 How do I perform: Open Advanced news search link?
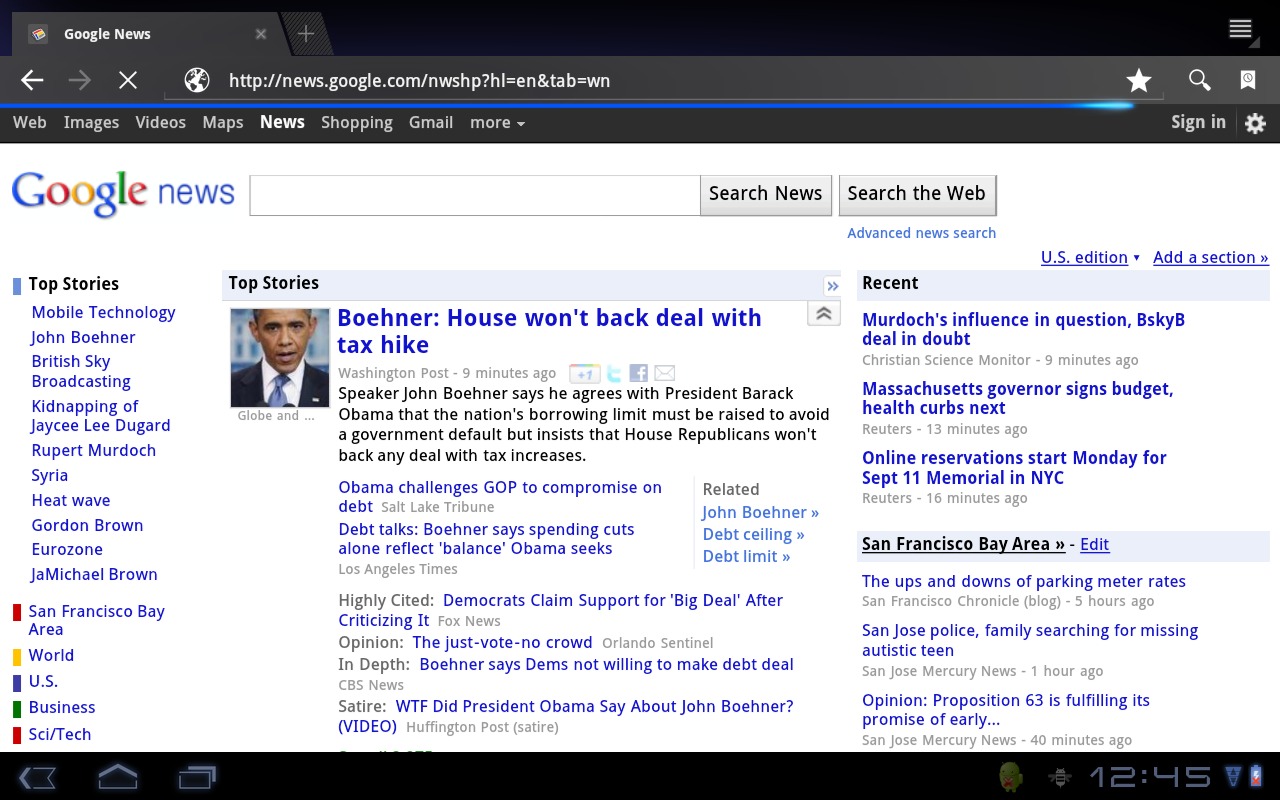(x=921, y=233)
